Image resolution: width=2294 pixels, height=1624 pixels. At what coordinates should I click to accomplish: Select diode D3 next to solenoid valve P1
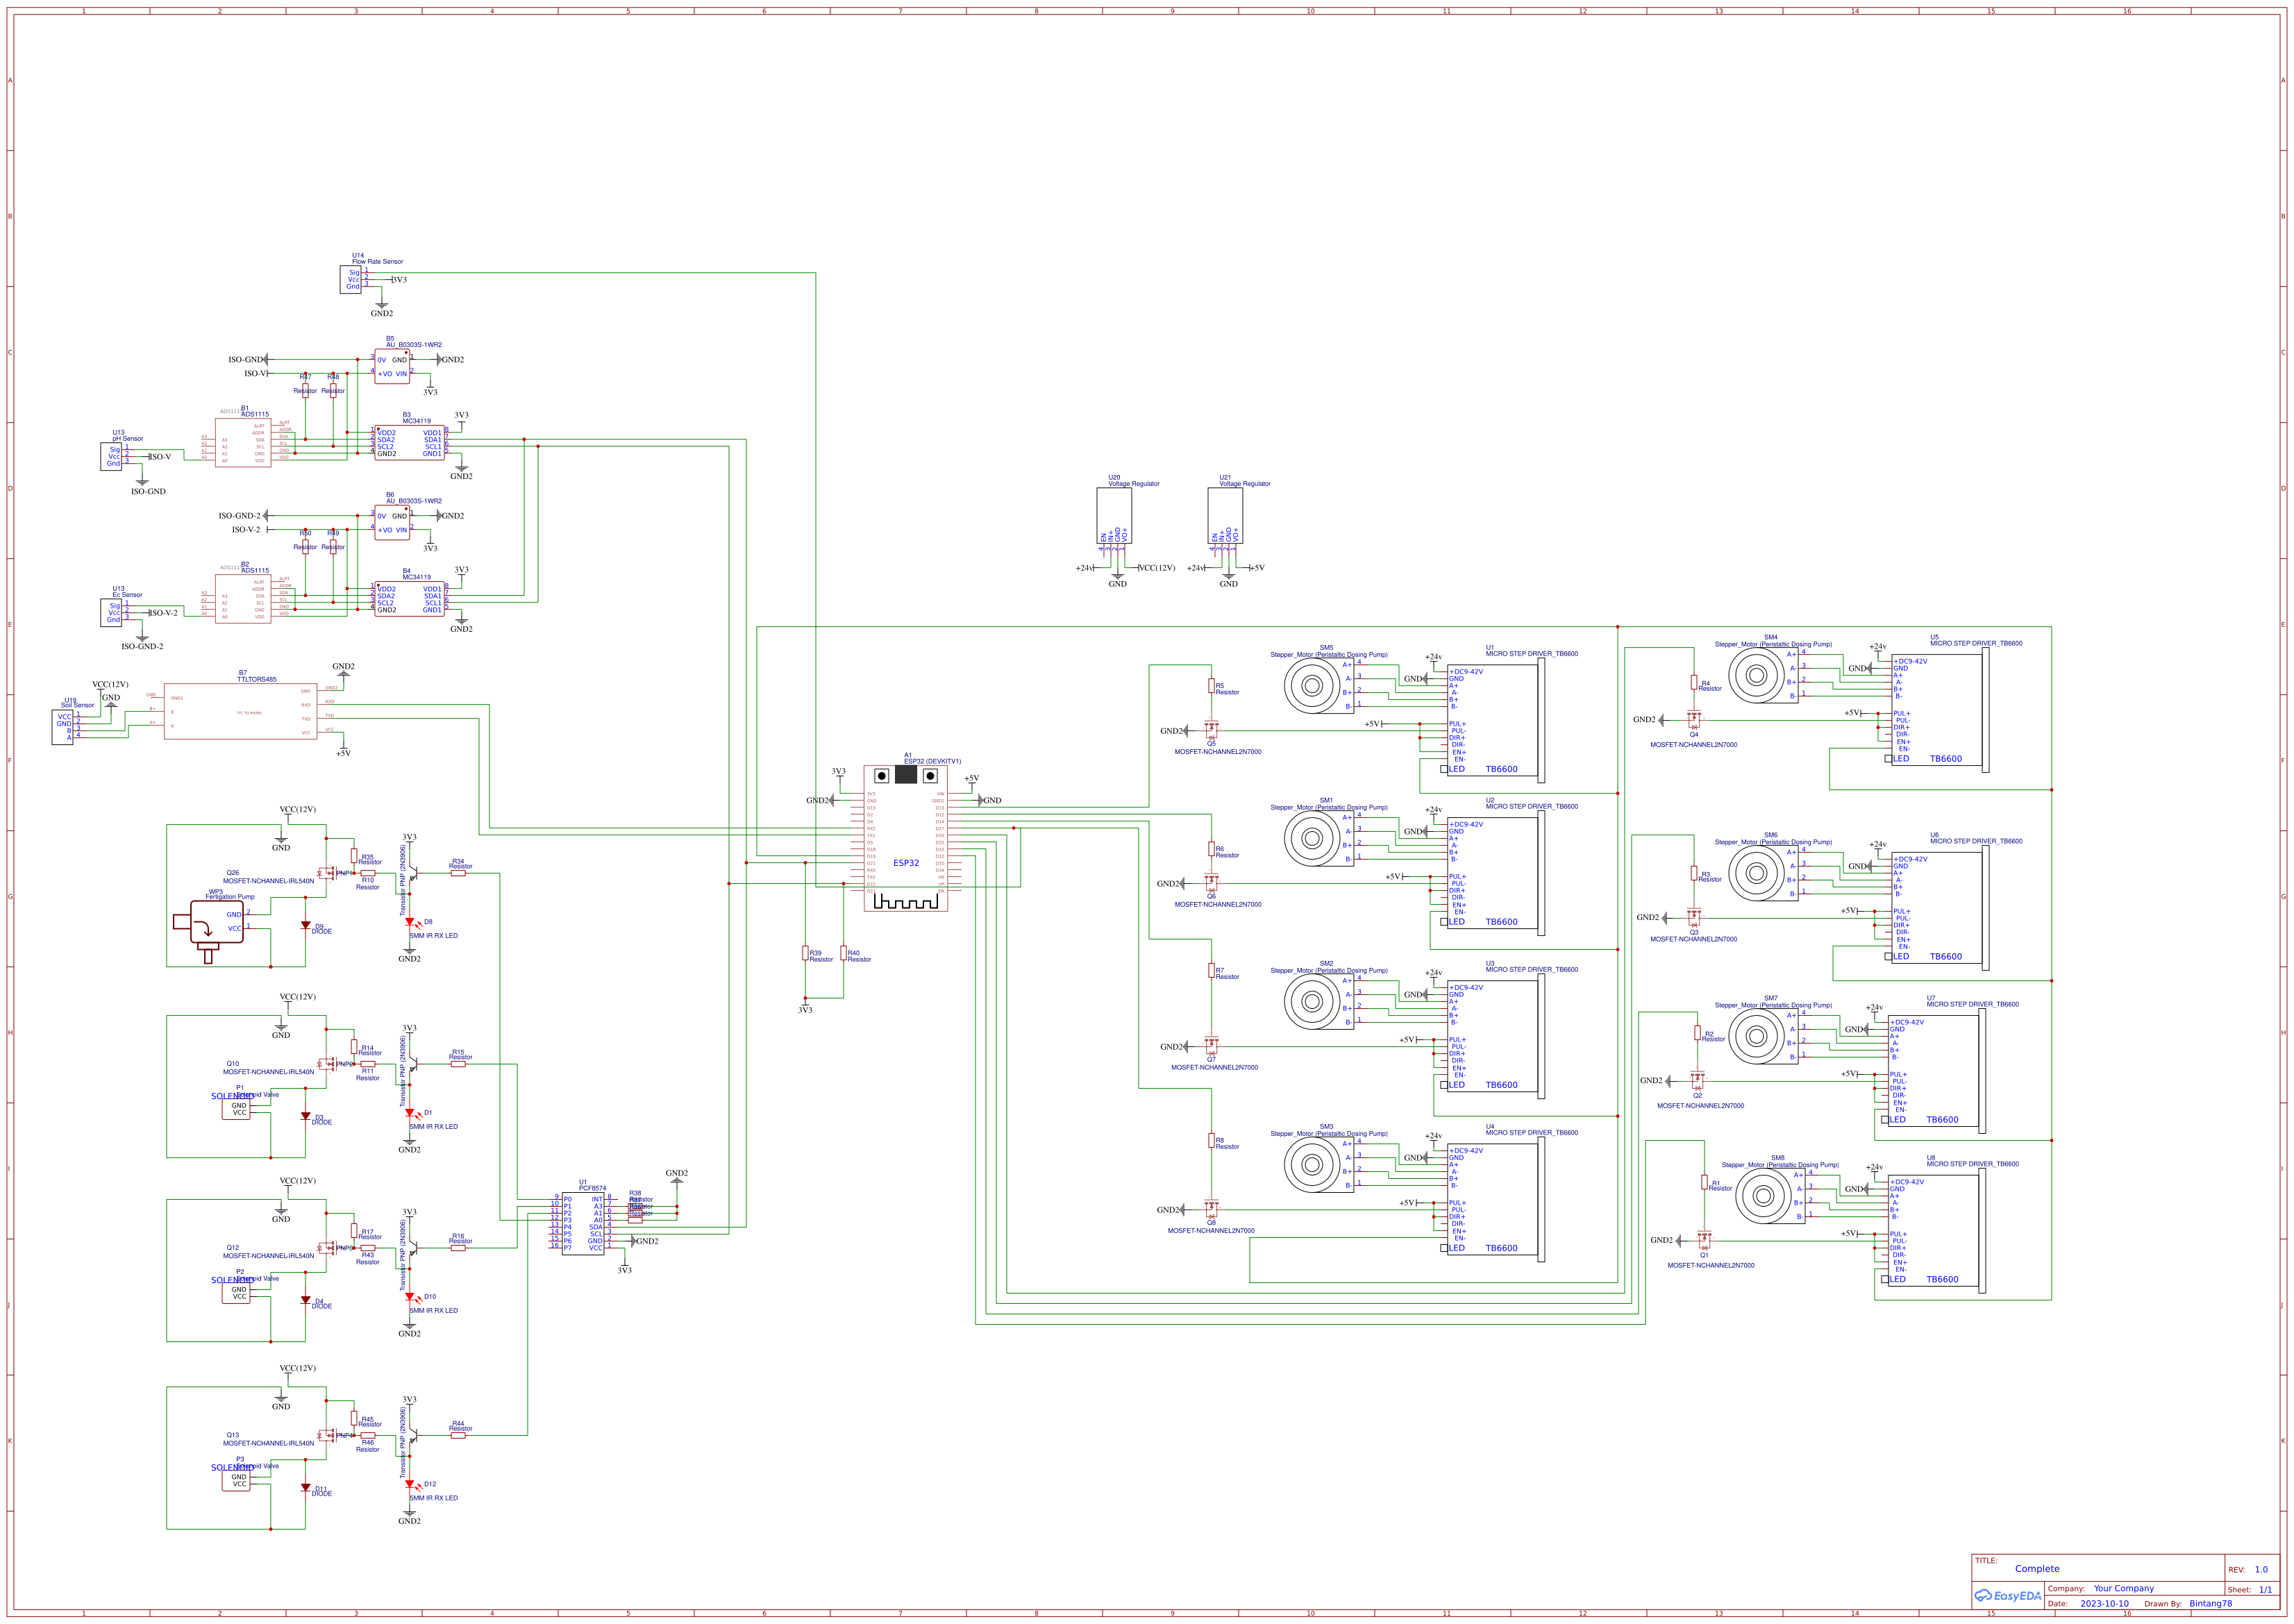point(305,1117)
